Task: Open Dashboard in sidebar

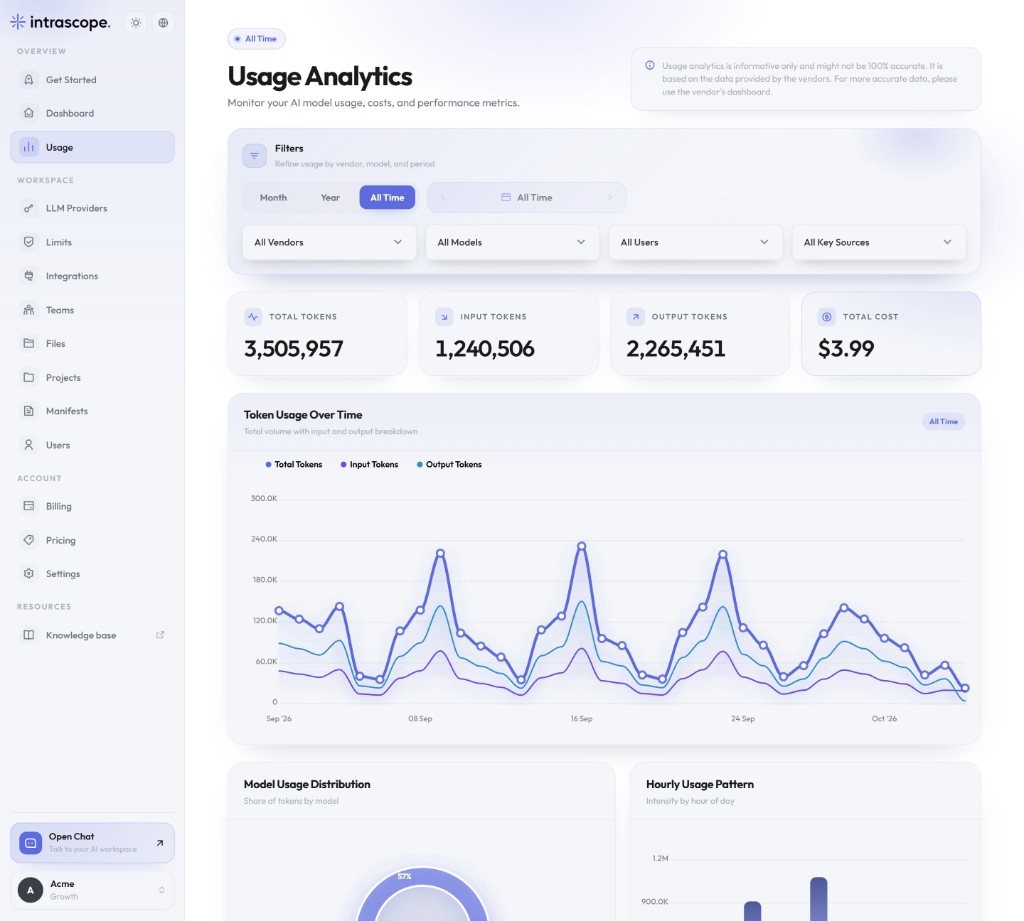Action: click(x=92, y=113)
